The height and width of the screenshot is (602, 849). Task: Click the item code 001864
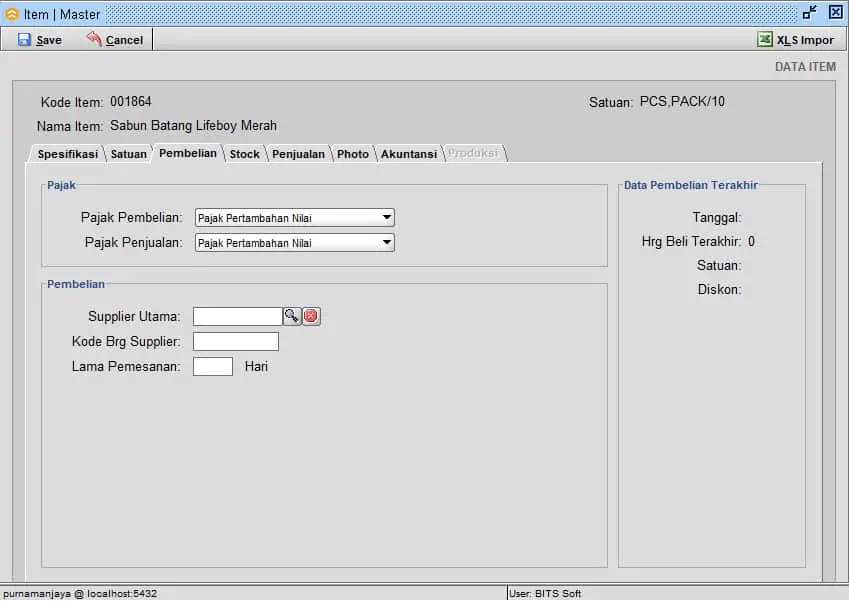131,102
